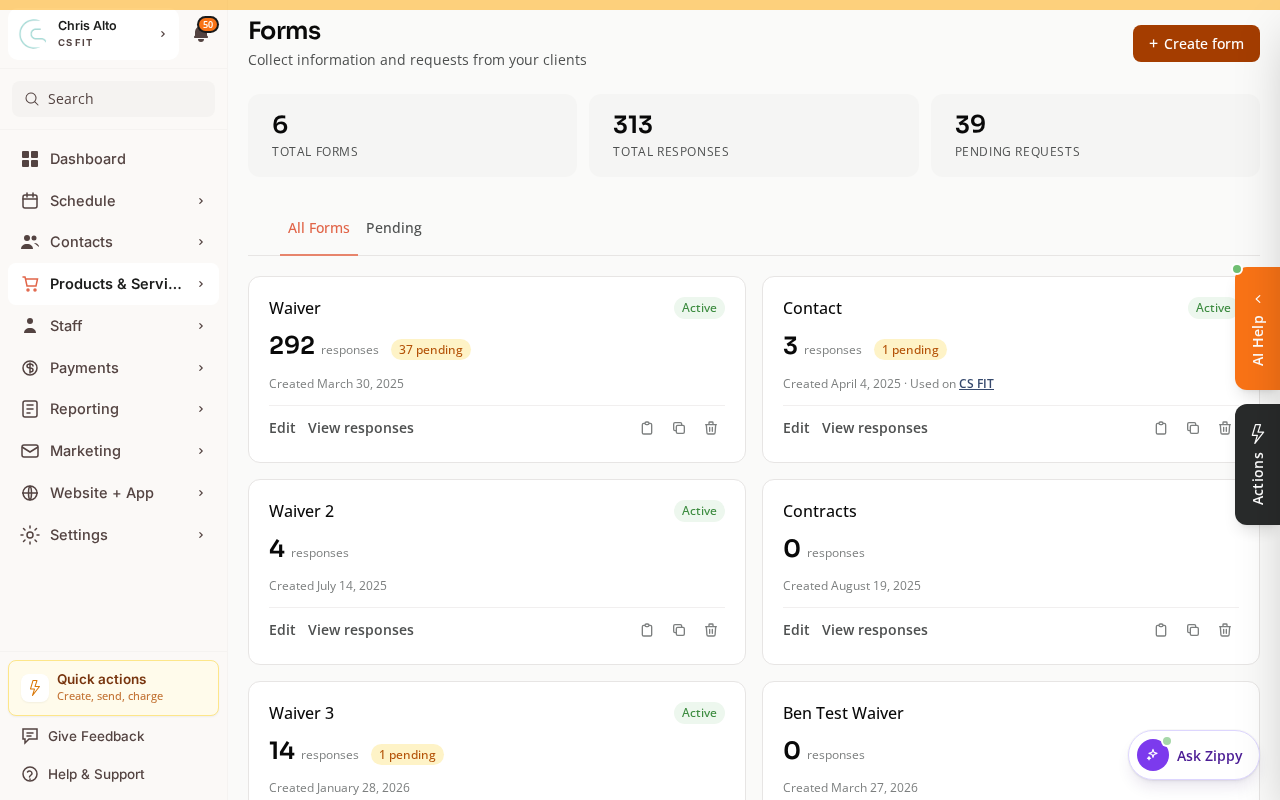Click the Waiver 3 form title
Image resolution: width=1280 pixels, height=800 pixels.
301,713
